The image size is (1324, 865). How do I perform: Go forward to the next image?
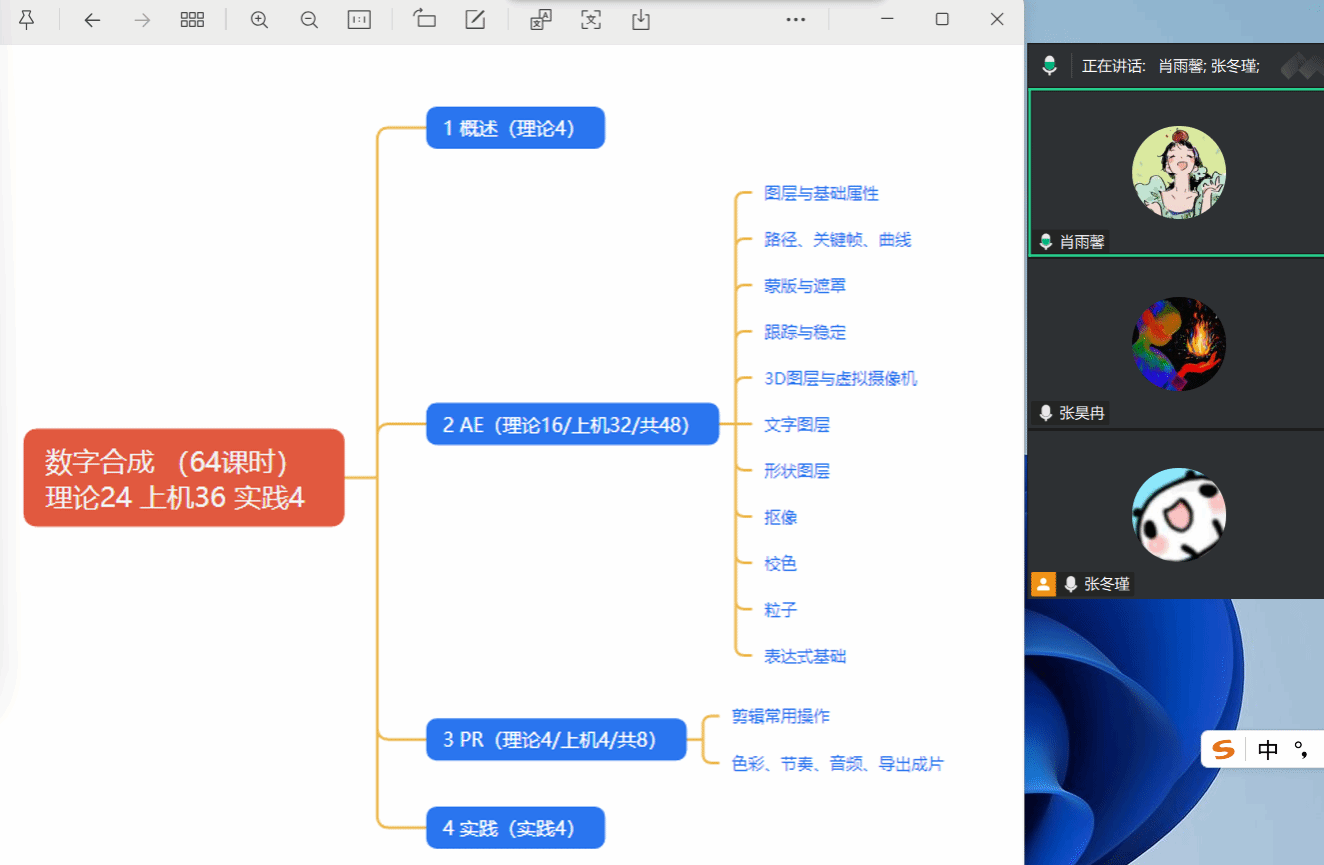tap(142, 20)
